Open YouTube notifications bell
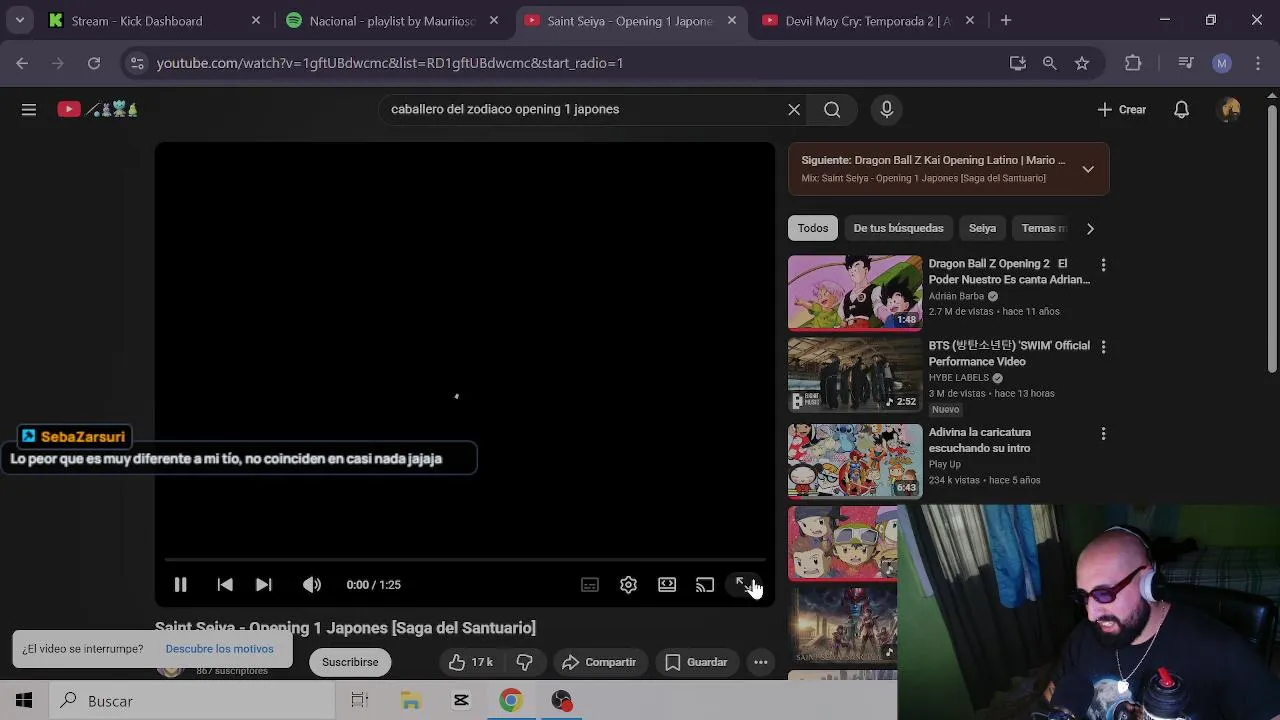The width and height of the screenshot is (1280, 720). coord(1182,110)
